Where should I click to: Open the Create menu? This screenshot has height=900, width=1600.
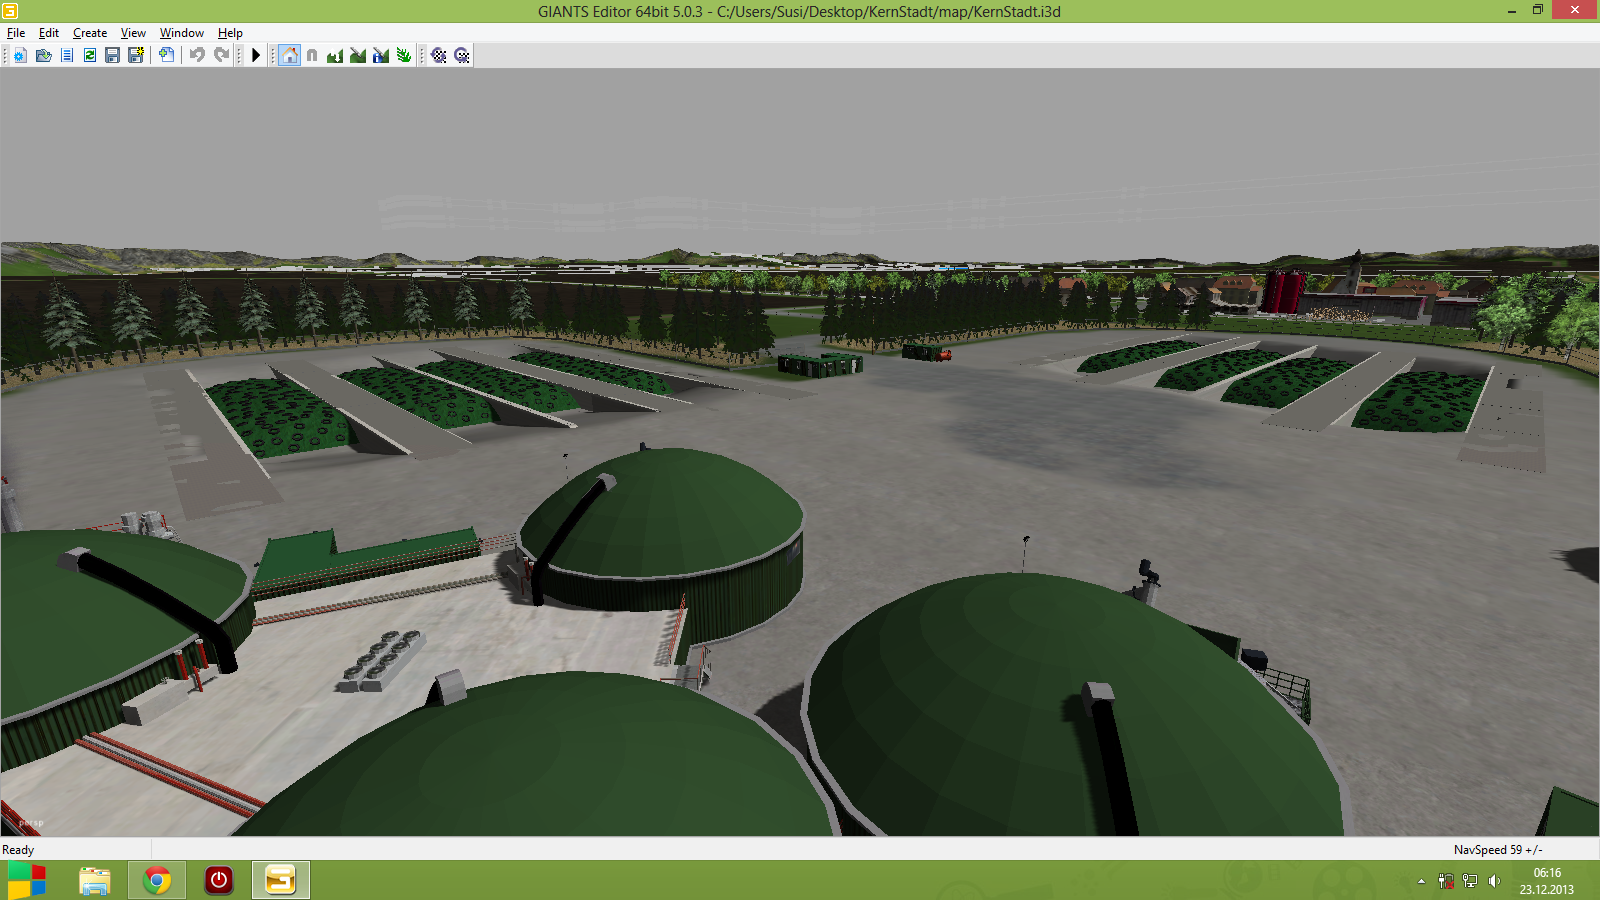point(90,33)
